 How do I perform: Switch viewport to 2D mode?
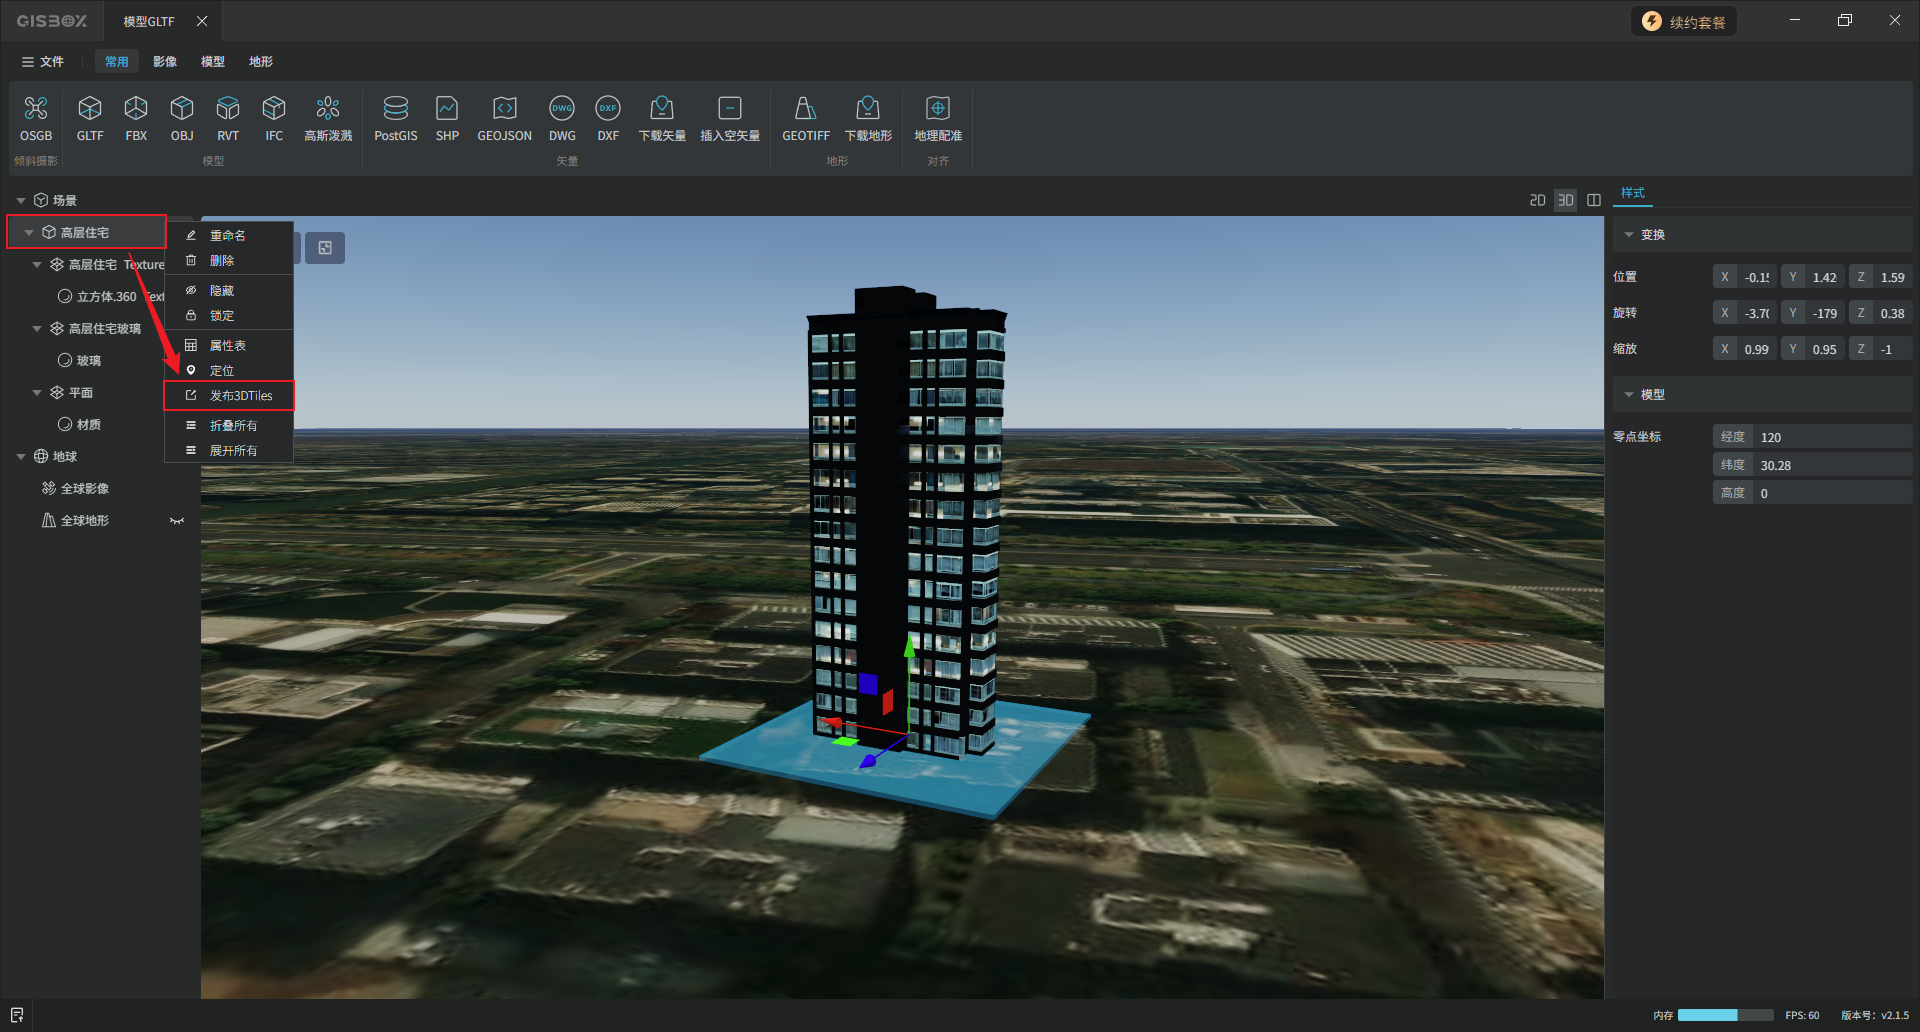pyautogui.click(x=1537, y=200)
